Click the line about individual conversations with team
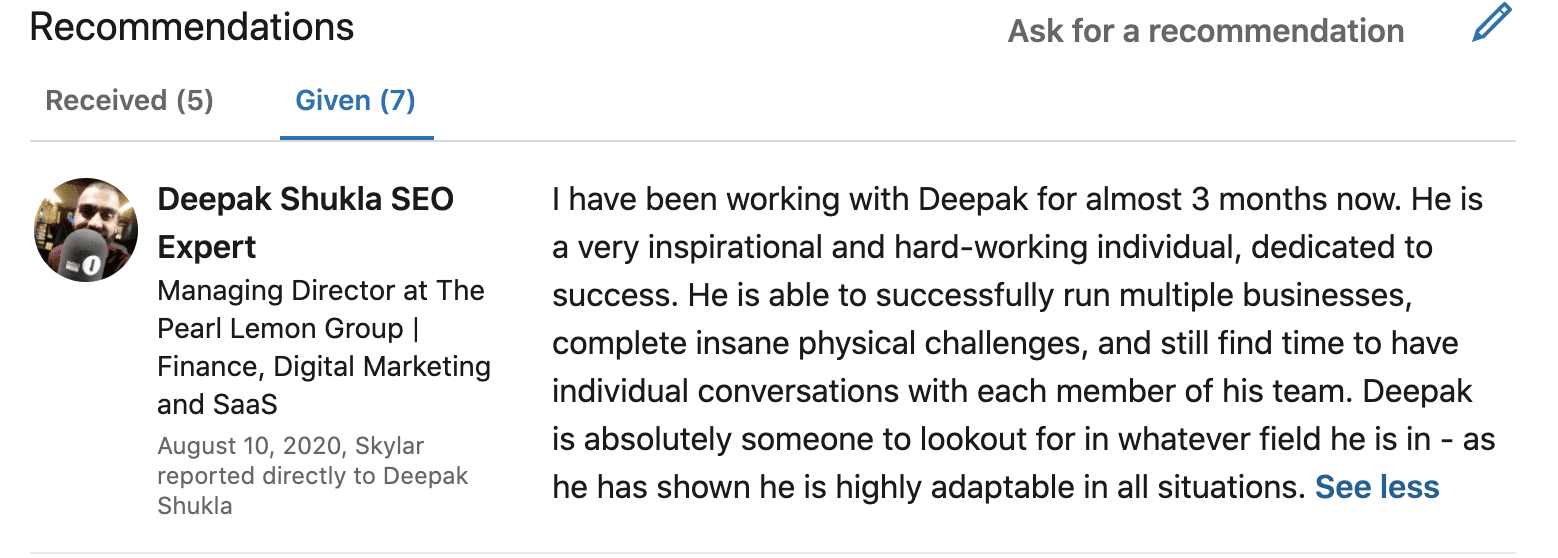The height and width of the screenshot is (558, 1558). click(x=1012, y=391)
